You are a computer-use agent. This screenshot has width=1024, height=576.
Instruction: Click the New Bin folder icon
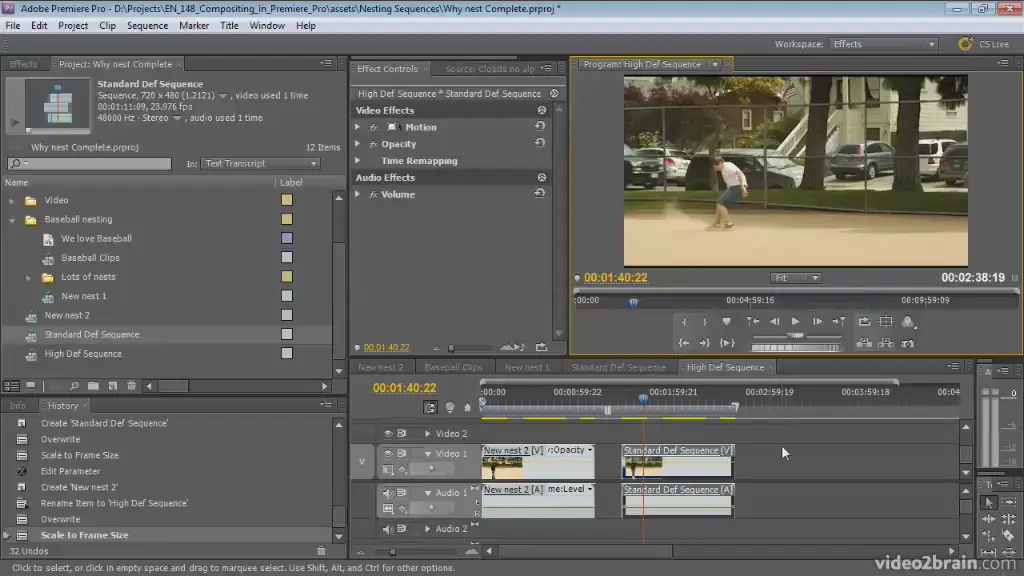point(93,386)
